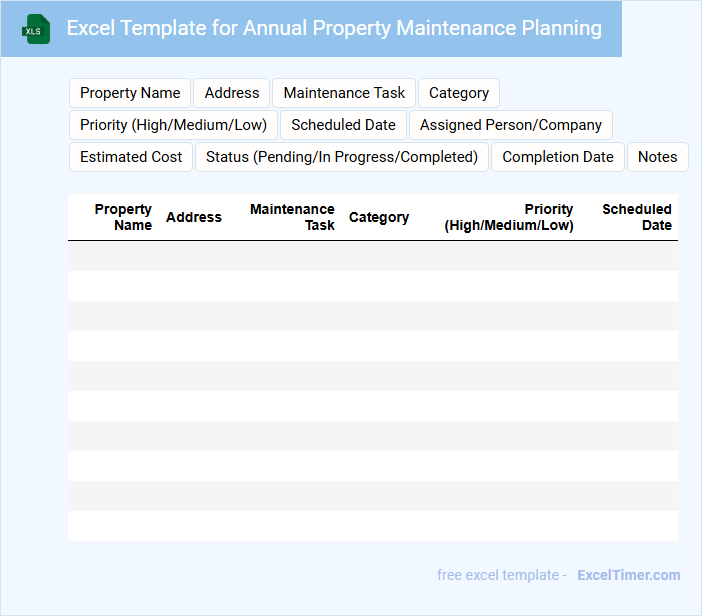The image size is (702, 616).
Task: Select the Maintenance Task column header
Action: [292, 217]
